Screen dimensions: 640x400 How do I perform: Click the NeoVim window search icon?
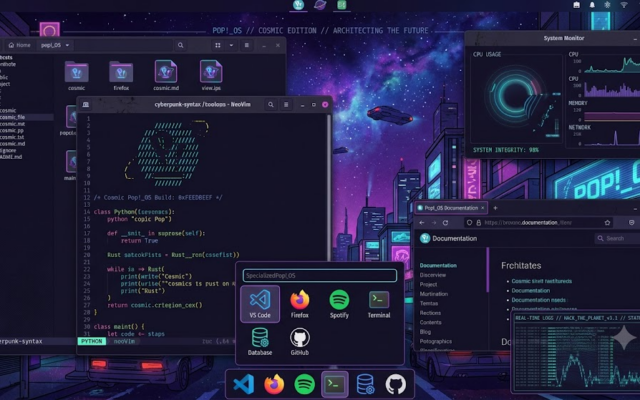point(271,105)
